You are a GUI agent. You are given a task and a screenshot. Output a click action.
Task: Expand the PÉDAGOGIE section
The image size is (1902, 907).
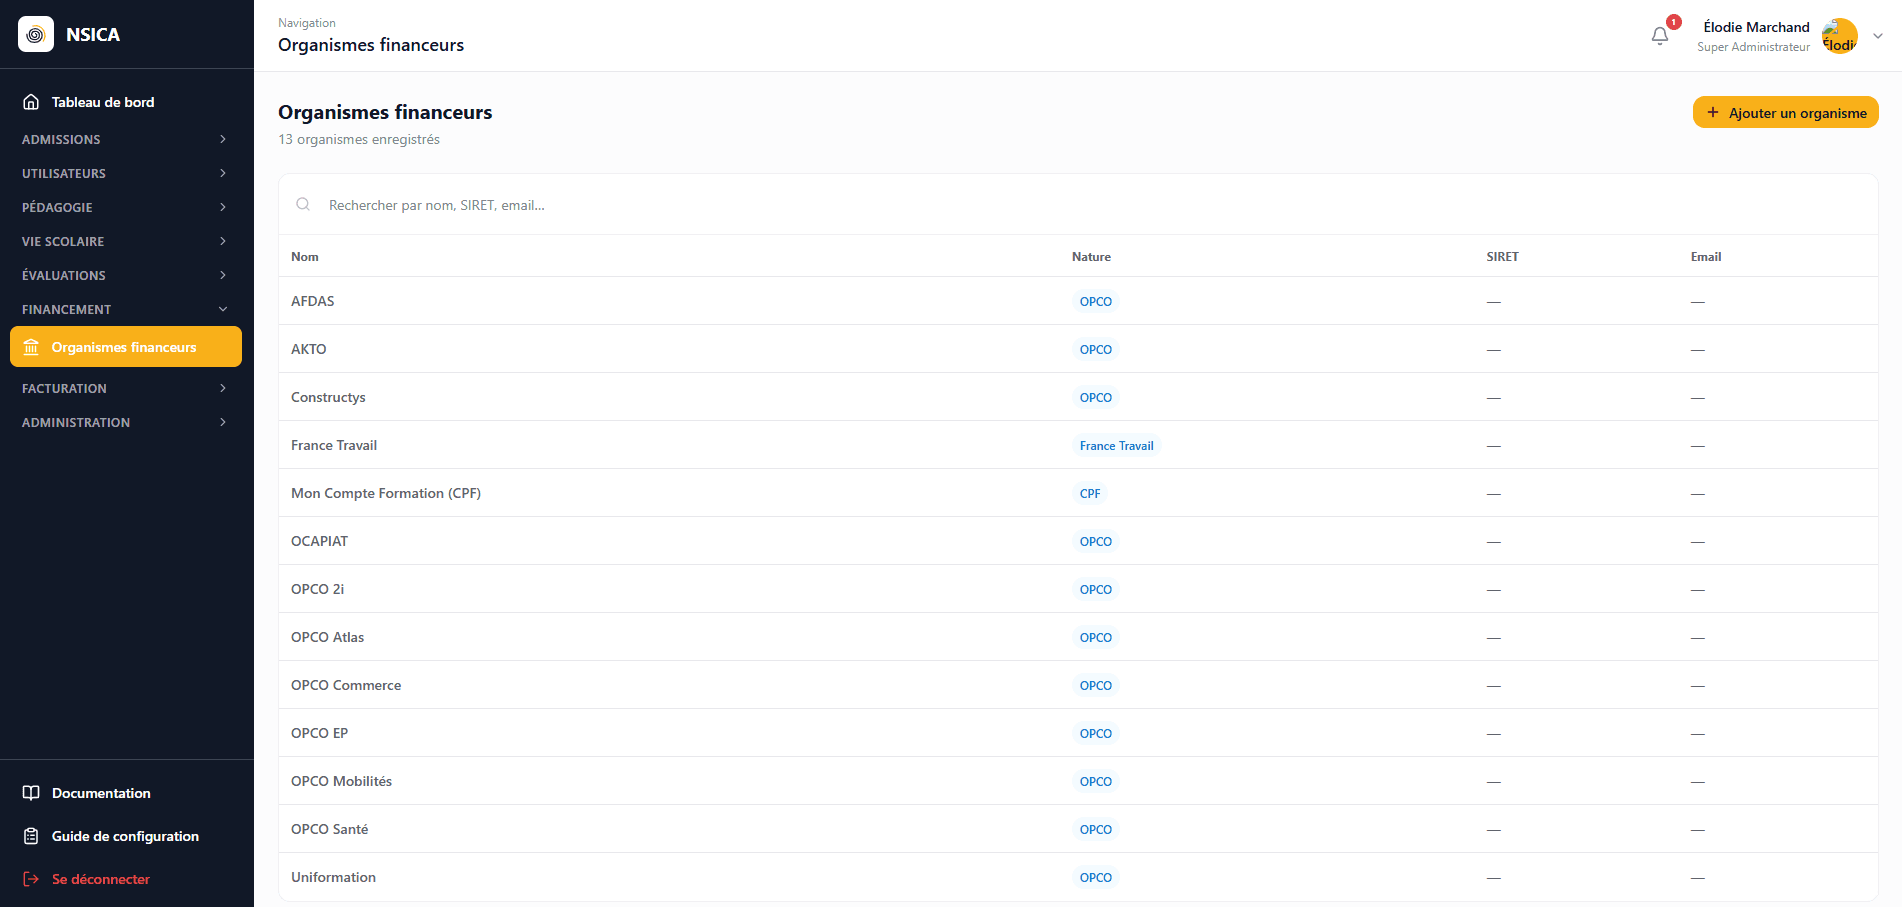pyautogui.click(x=127, y=207)
